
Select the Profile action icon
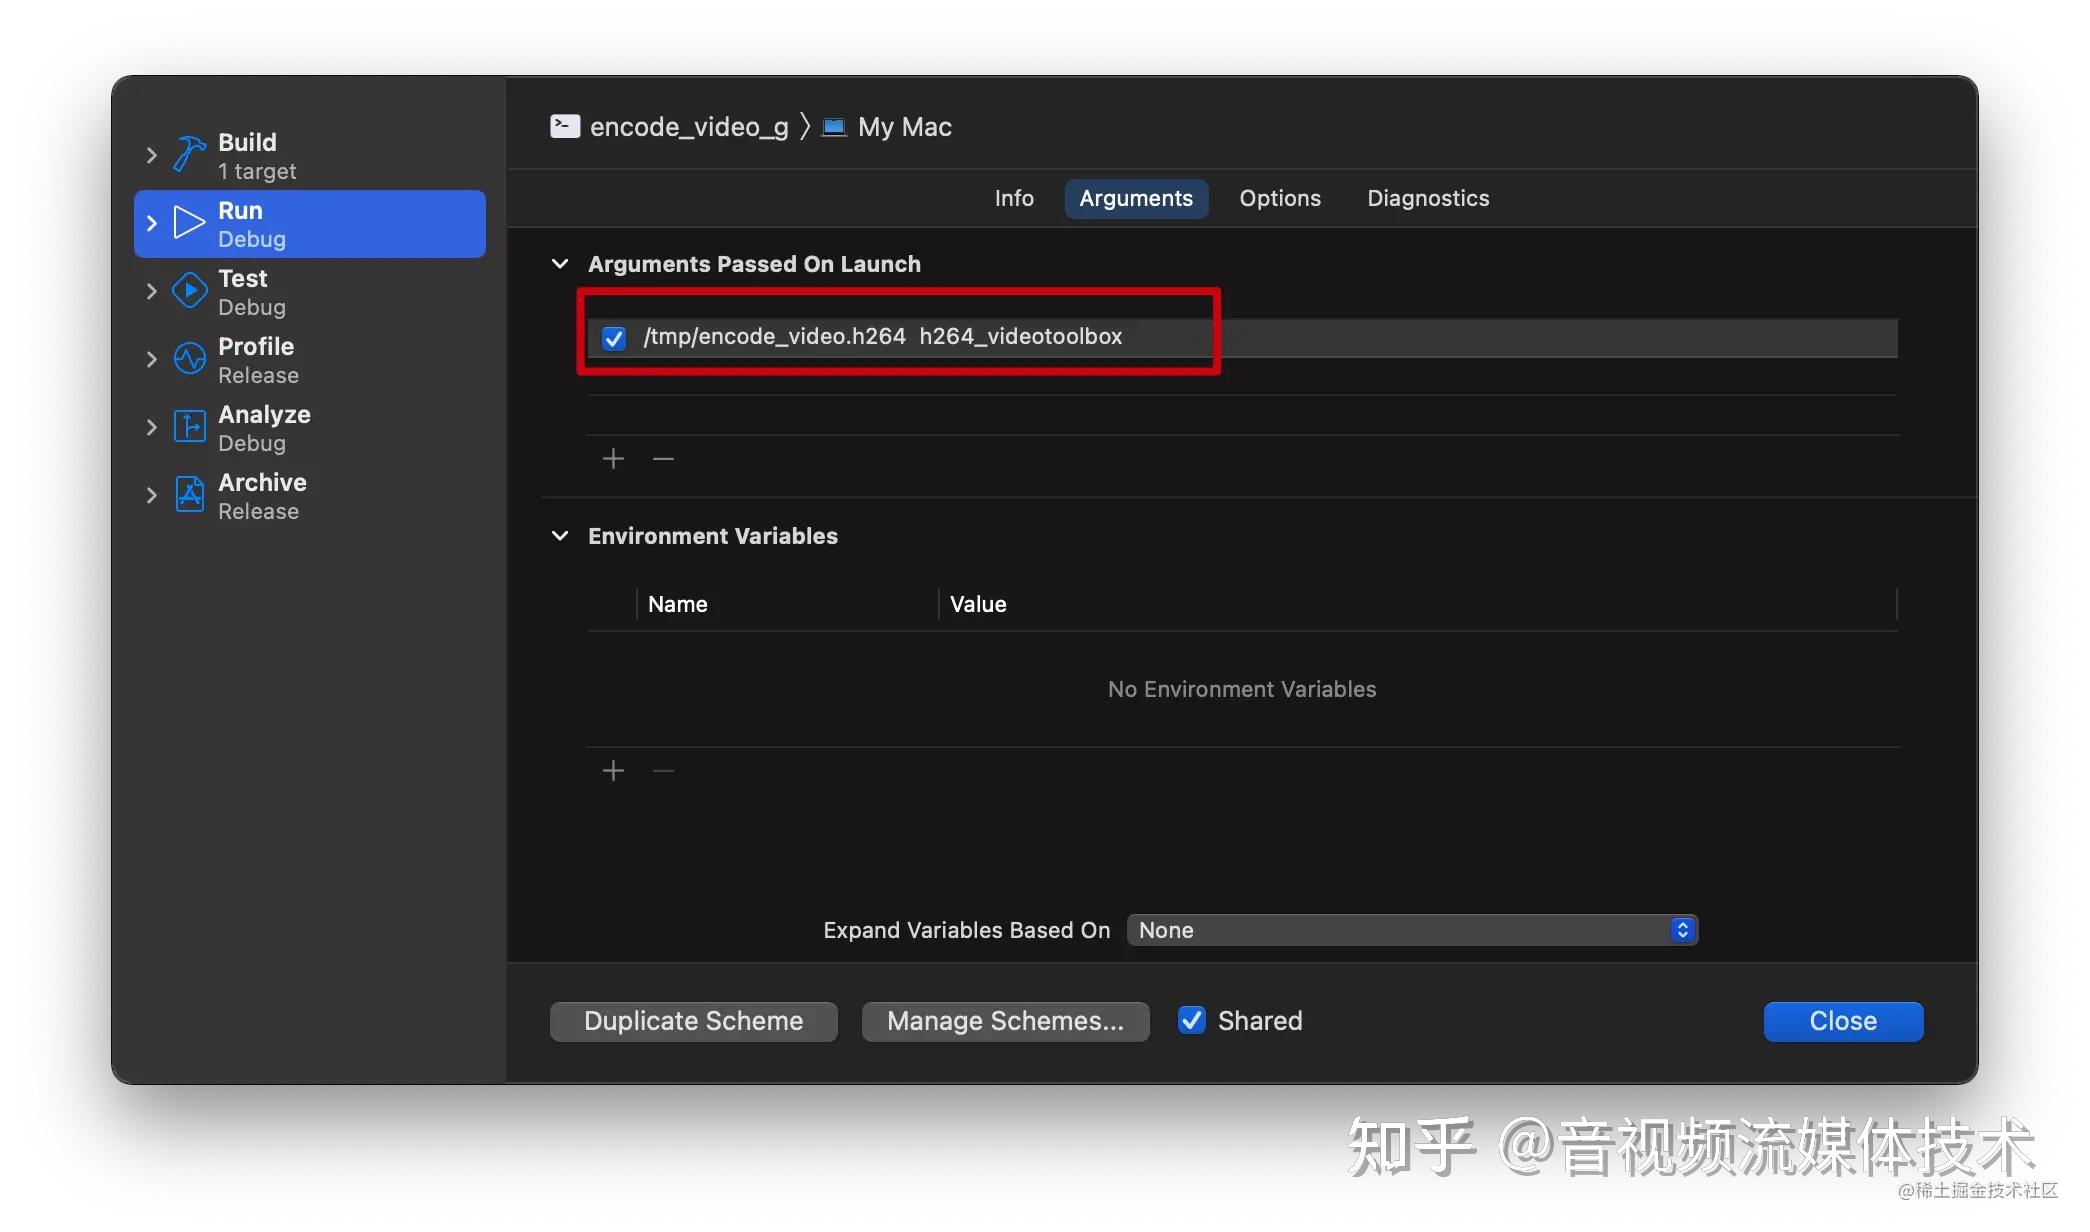pos(188,358)
